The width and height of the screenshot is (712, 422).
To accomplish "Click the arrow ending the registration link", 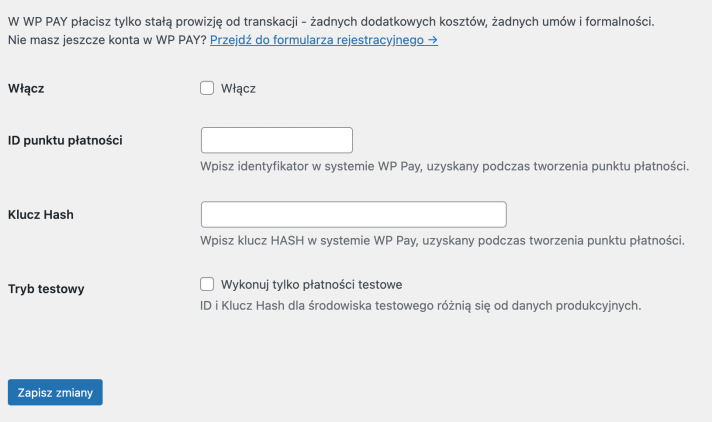I will point(432,40).
